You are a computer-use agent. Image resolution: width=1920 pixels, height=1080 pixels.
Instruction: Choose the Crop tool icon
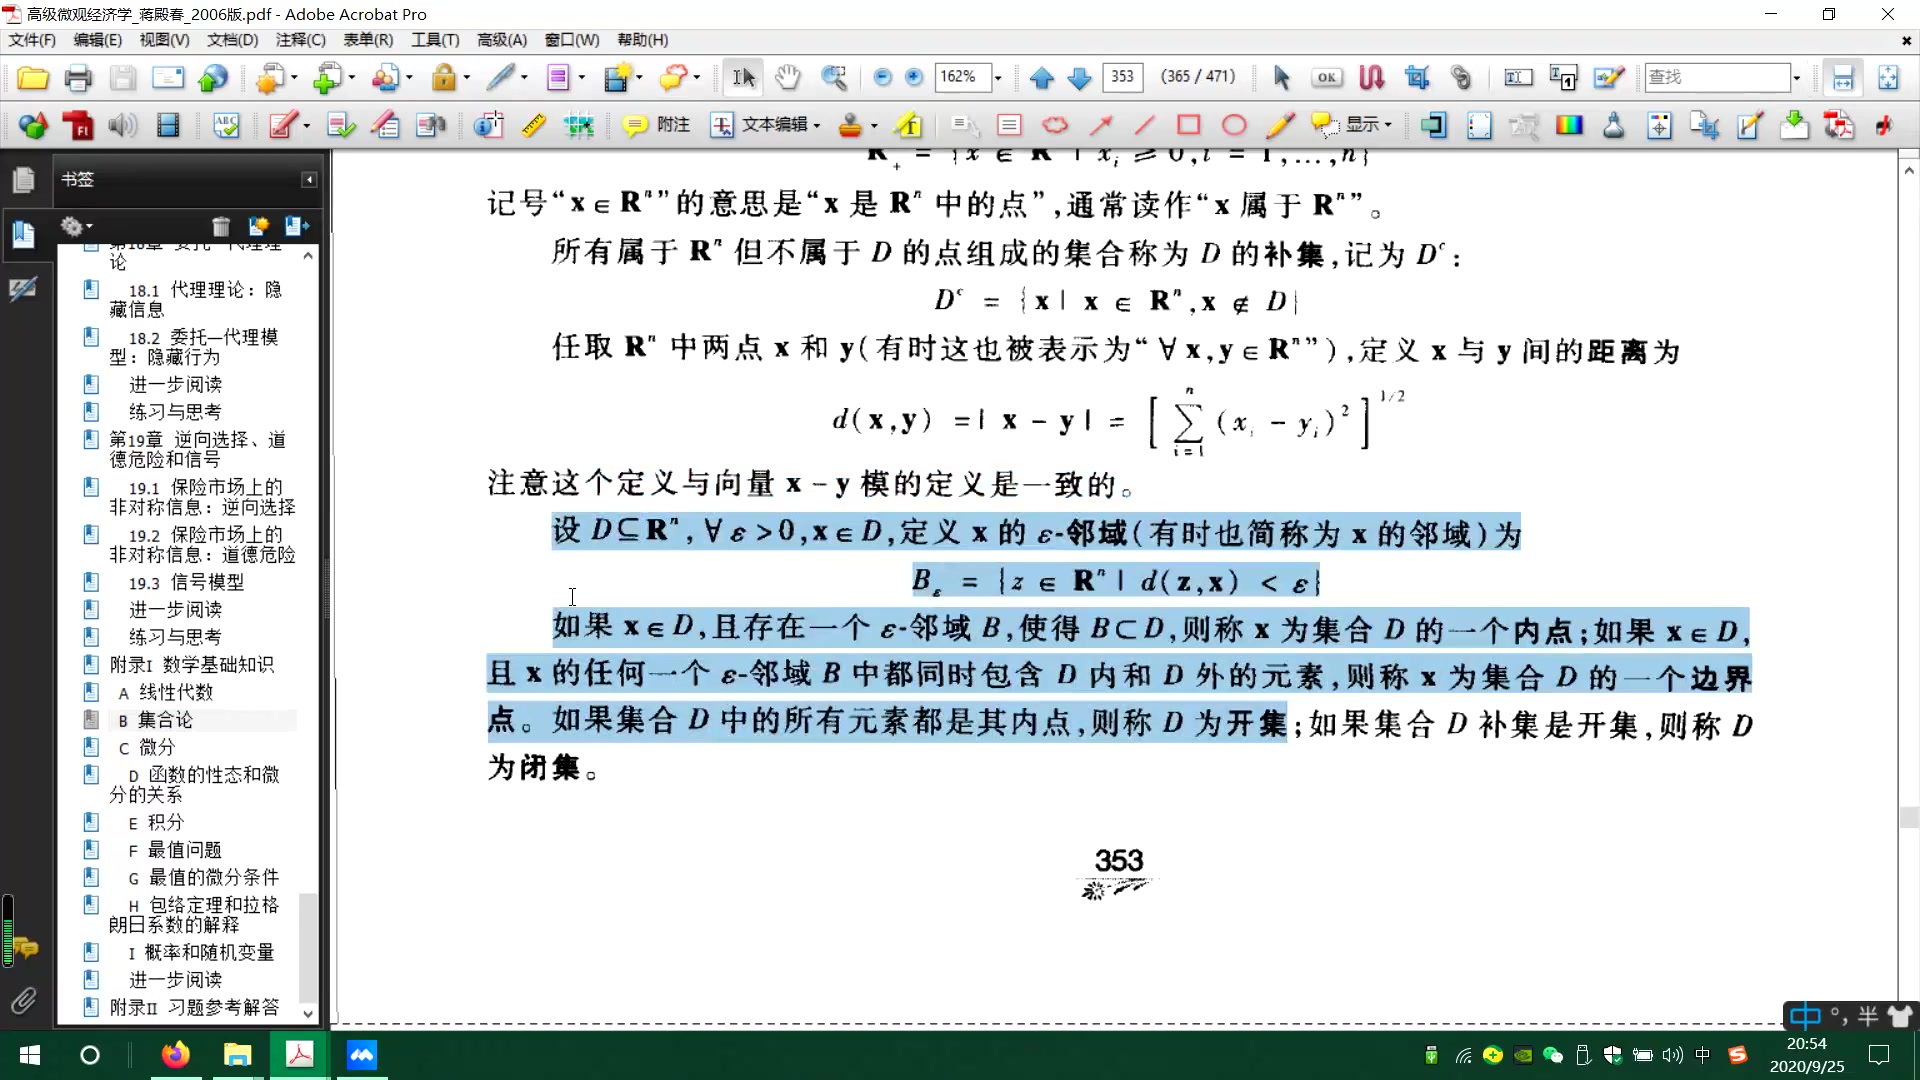[x=1416, y=78]
